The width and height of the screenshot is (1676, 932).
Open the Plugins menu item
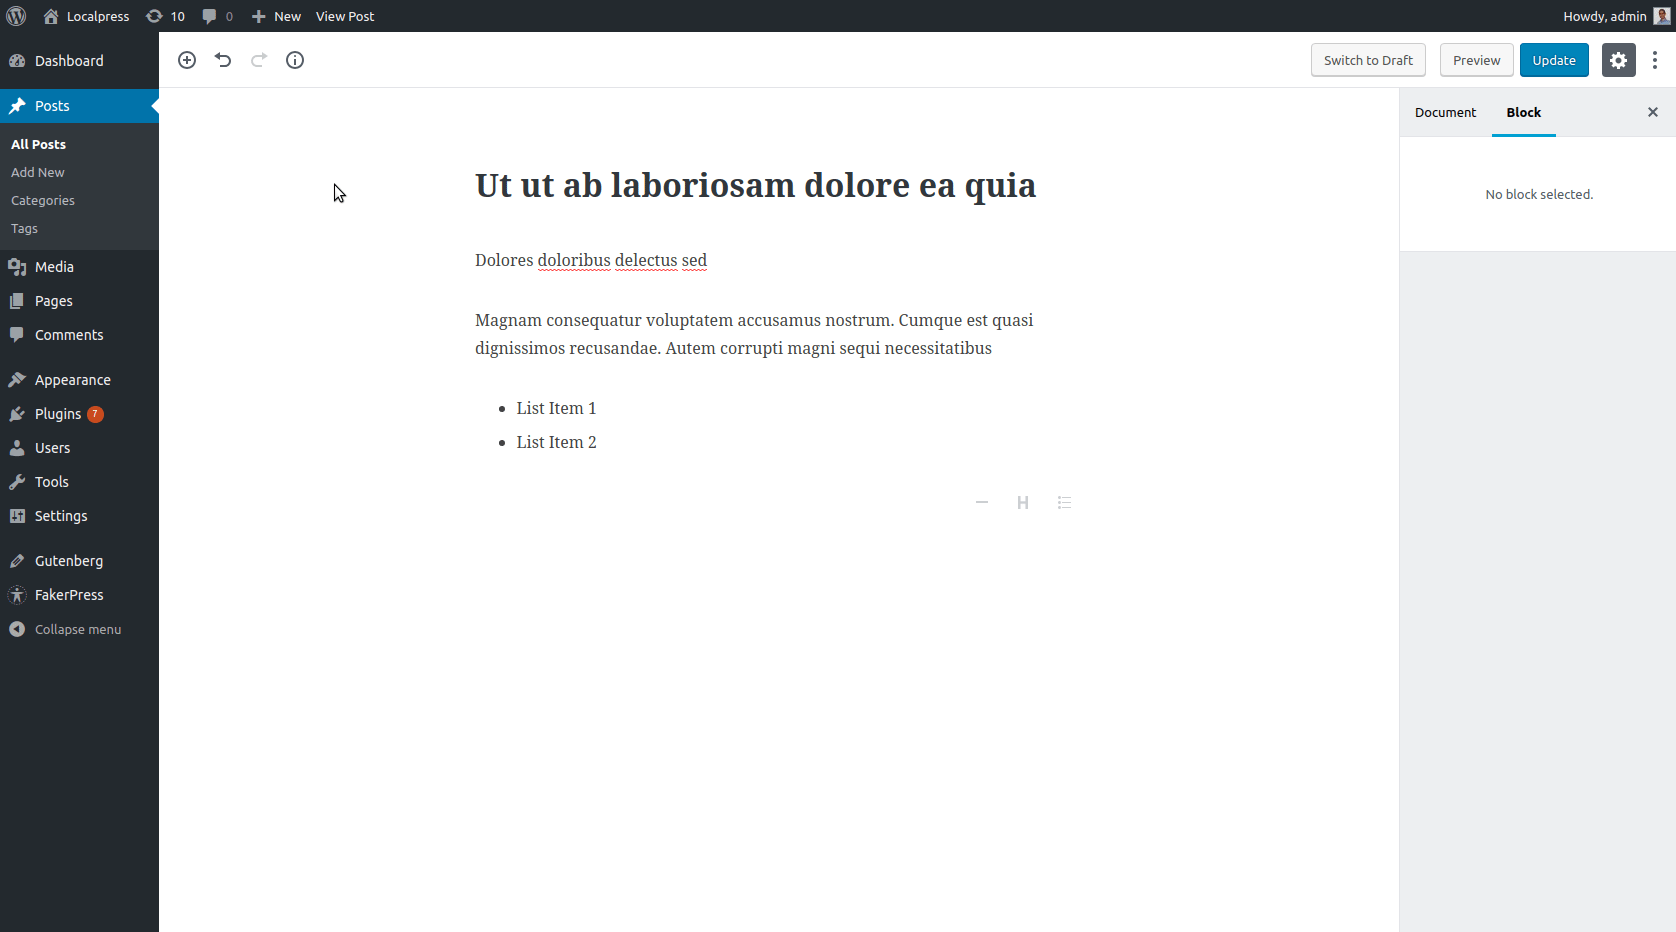pos(79,414)
